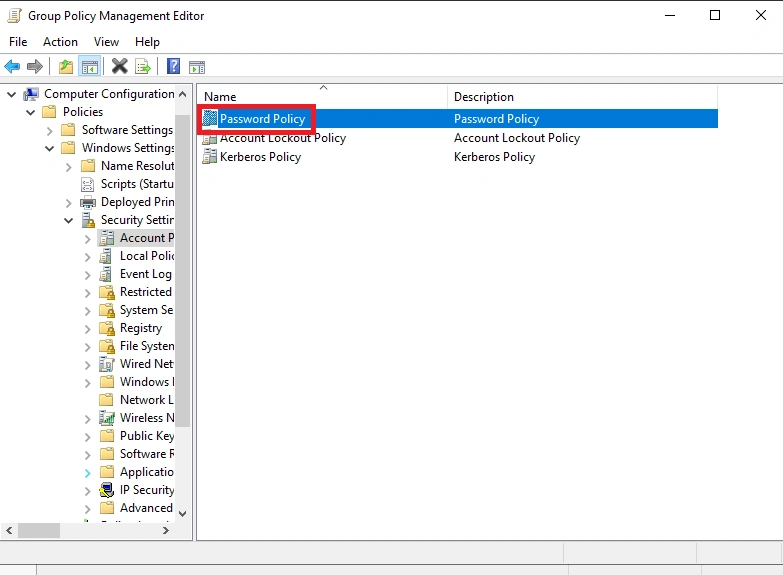
Task: Click the Wireless Network policies icon
Action: (x=106, y=418)
